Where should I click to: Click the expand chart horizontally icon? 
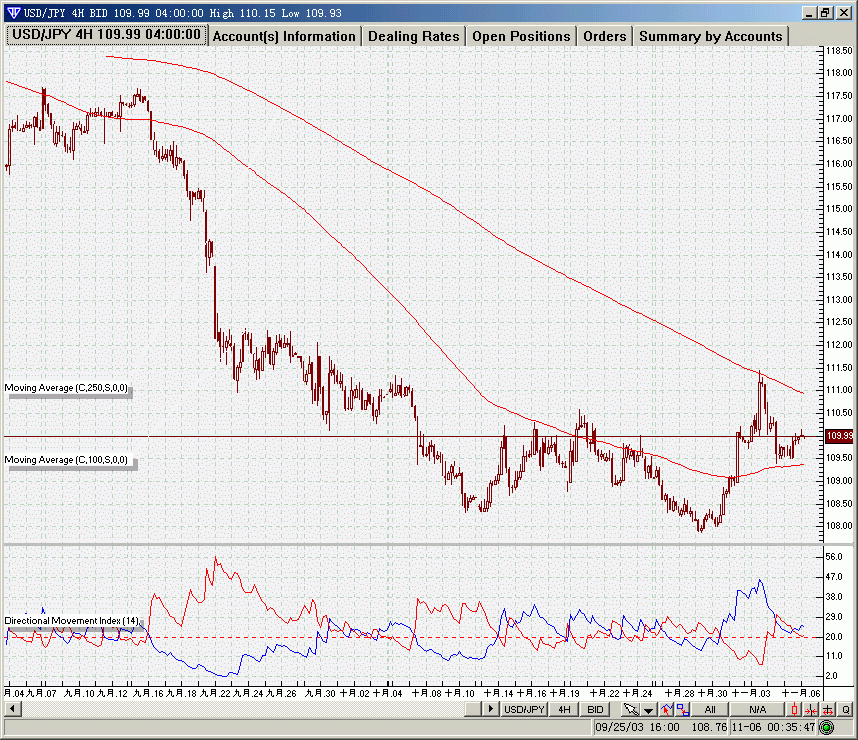(828, 710)
